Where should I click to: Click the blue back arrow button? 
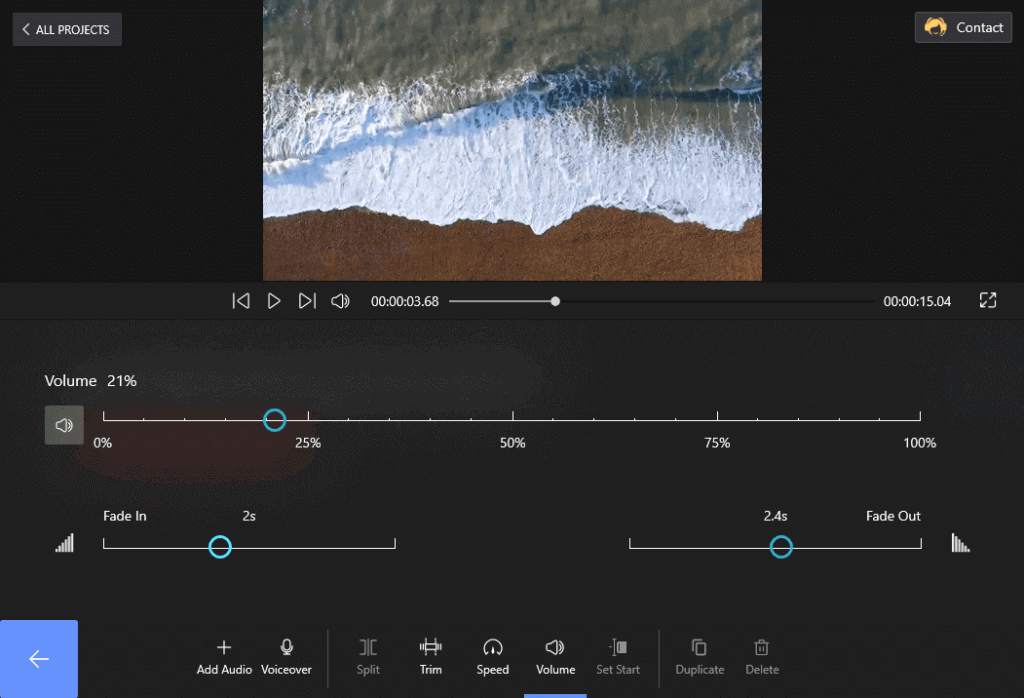39,659
